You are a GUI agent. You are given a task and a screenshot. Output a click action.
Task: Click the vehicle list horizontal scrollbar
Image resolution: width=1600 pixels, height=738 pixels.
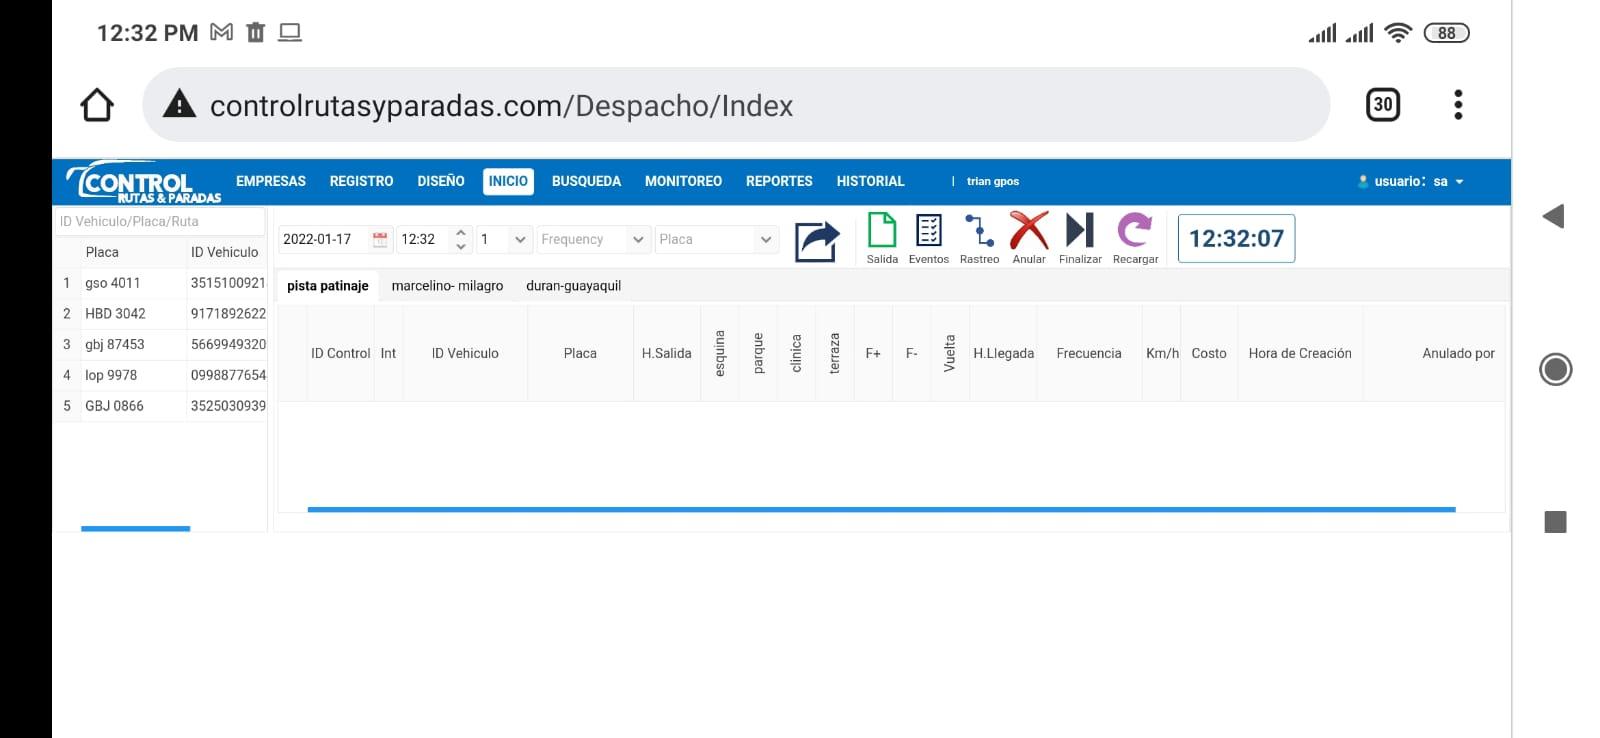point(135,528)
